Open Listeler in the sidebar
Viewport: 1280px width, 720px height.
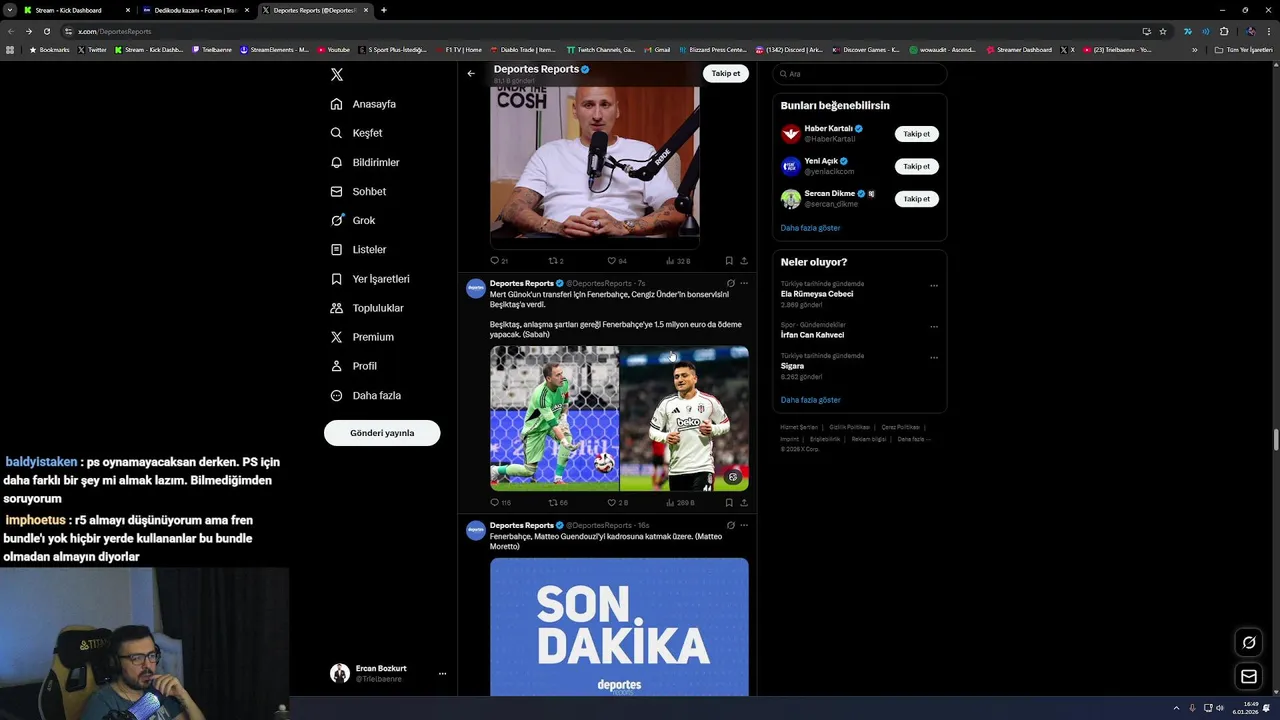click(x=358, y=249)
